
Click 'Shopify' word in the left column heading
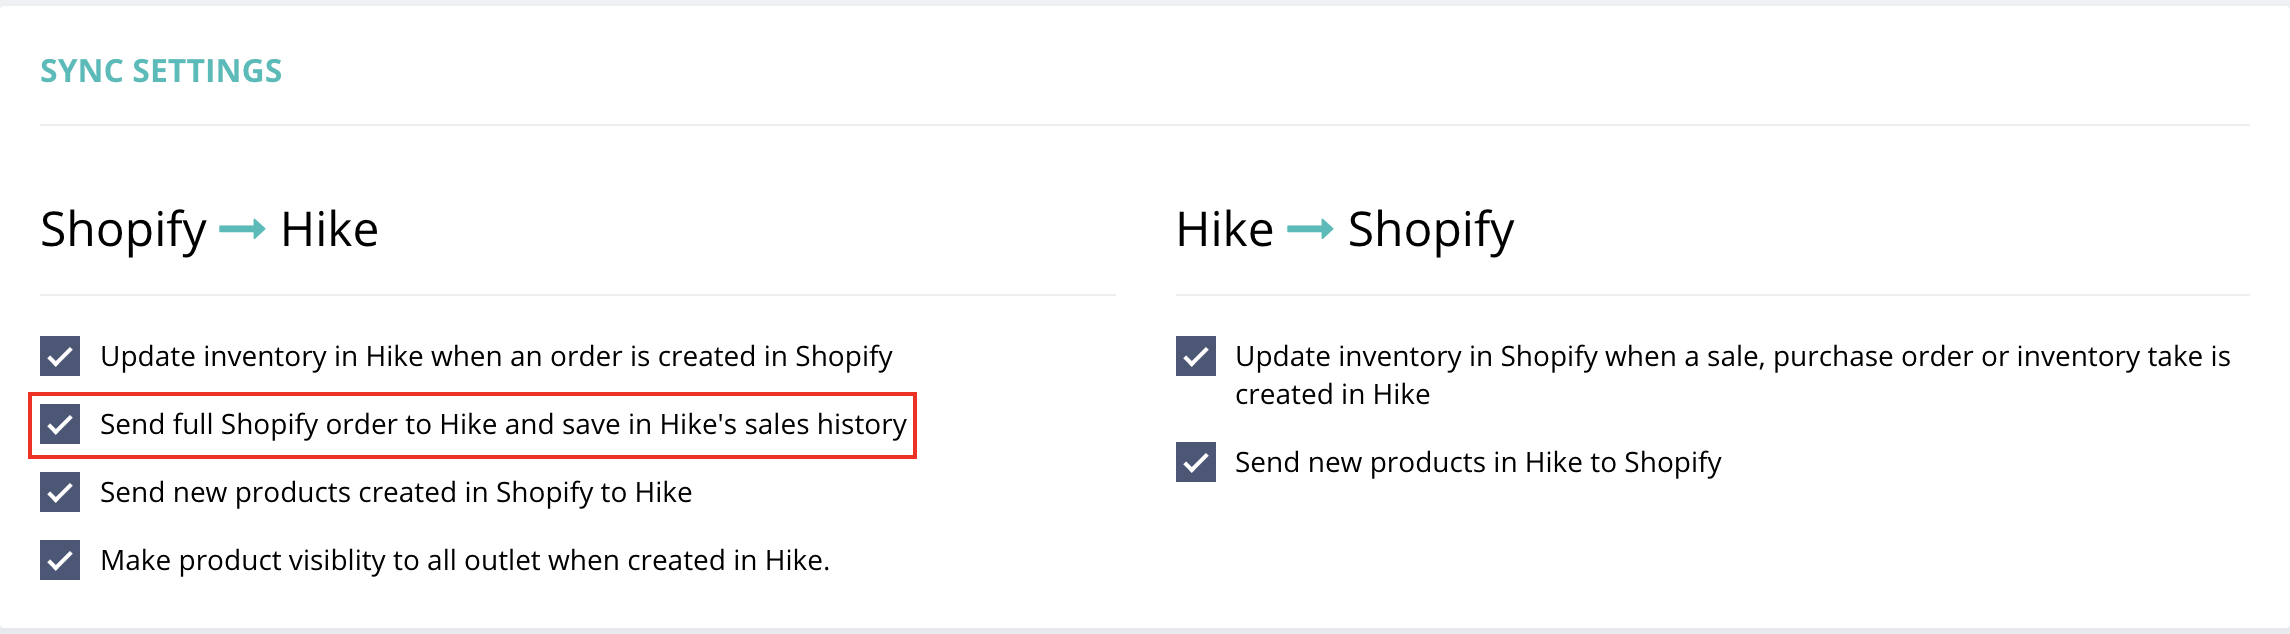click(123, 230)
